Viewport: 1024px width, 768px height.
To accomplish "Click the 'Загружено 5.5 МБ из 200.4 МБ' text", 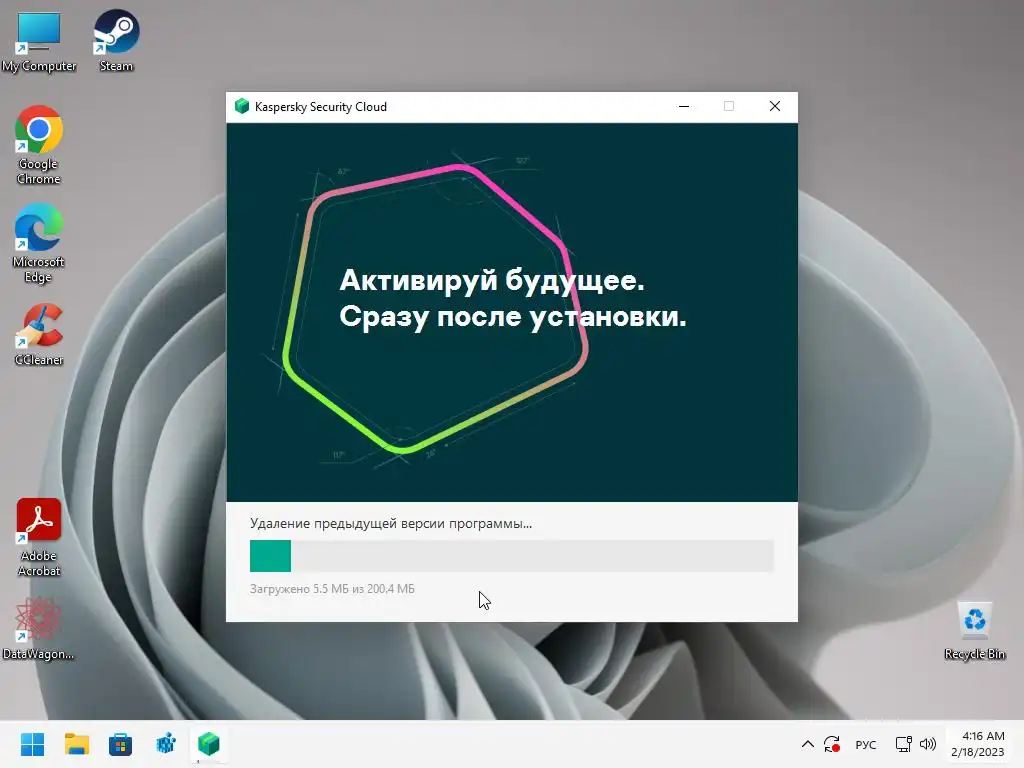I will point(332,589).
